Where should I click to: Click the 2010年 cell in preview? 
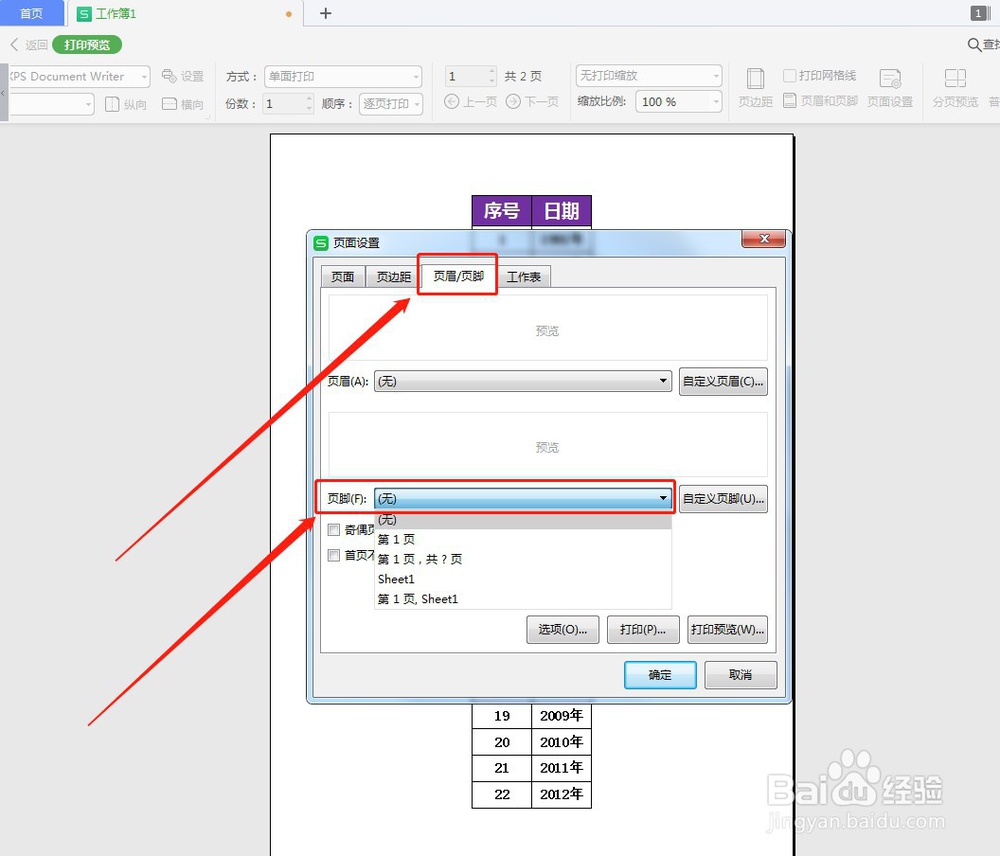coord(562,742)
